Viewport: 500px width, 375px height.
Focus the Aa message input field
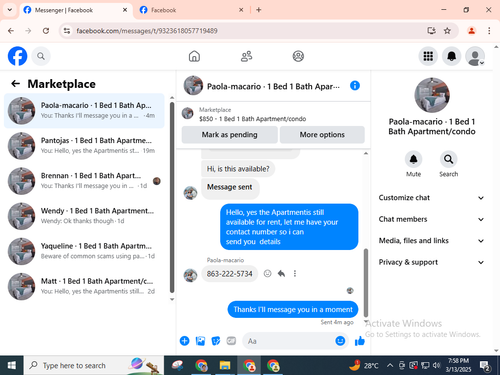[289, 341]
